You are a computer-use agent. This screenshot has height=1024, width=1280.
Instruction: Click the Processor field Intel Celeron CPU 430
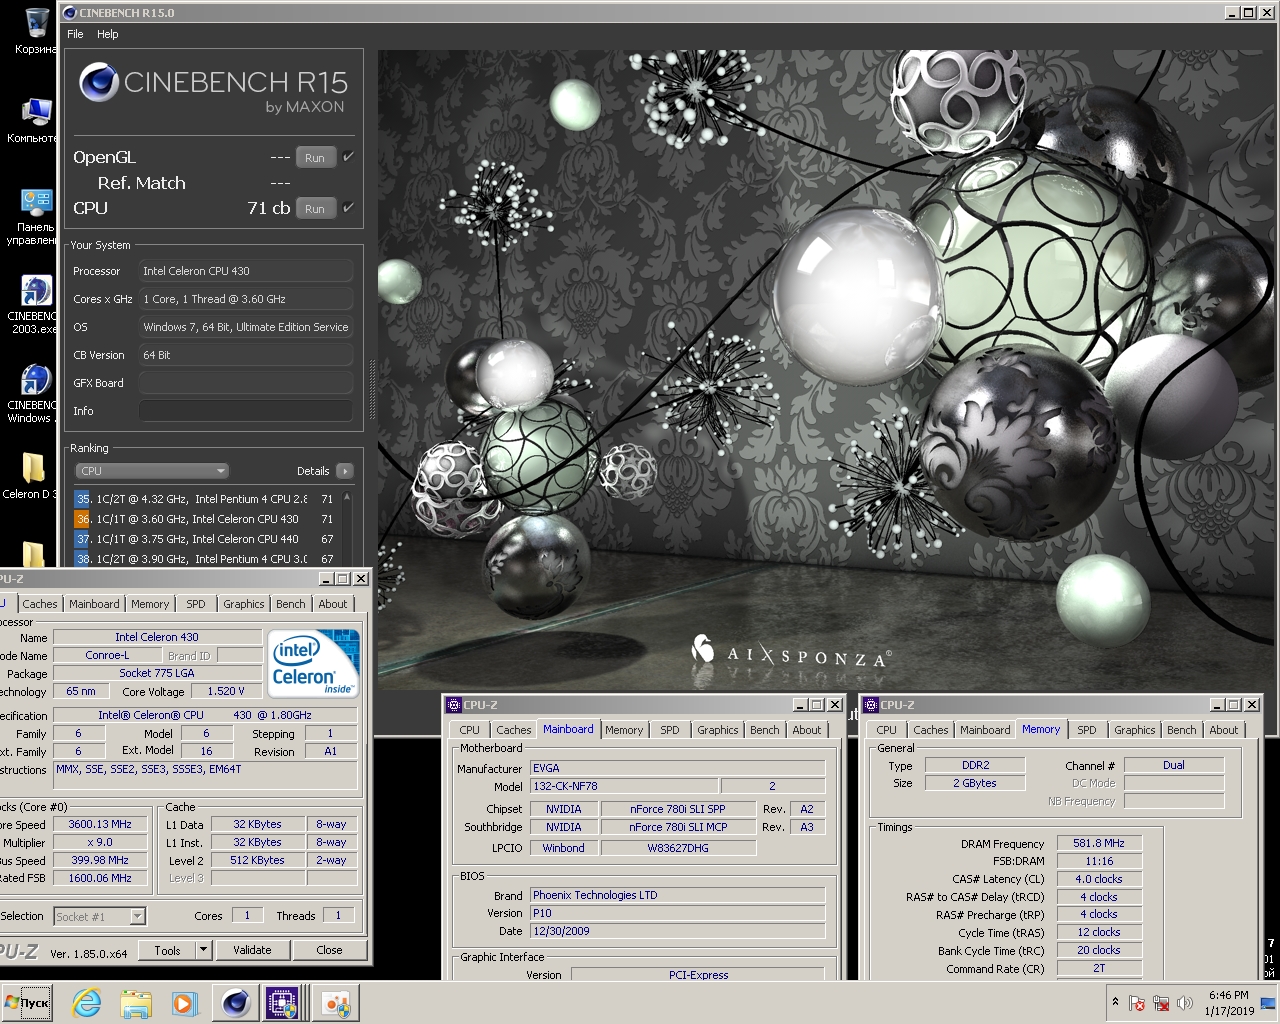246,271
